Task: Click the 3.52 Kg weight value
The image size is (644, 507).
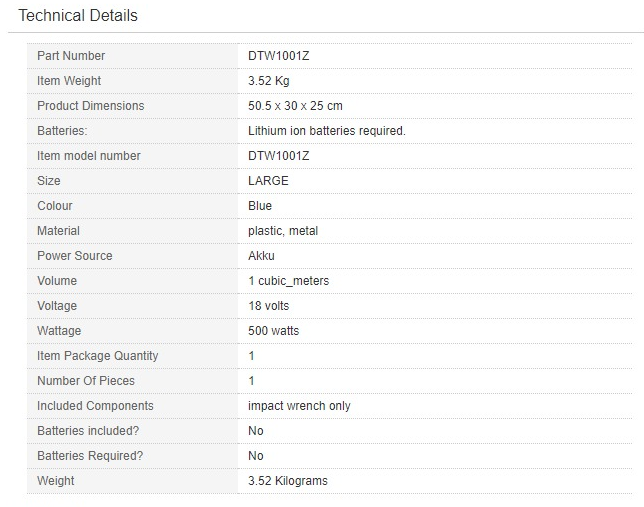Action: [269, 81]
